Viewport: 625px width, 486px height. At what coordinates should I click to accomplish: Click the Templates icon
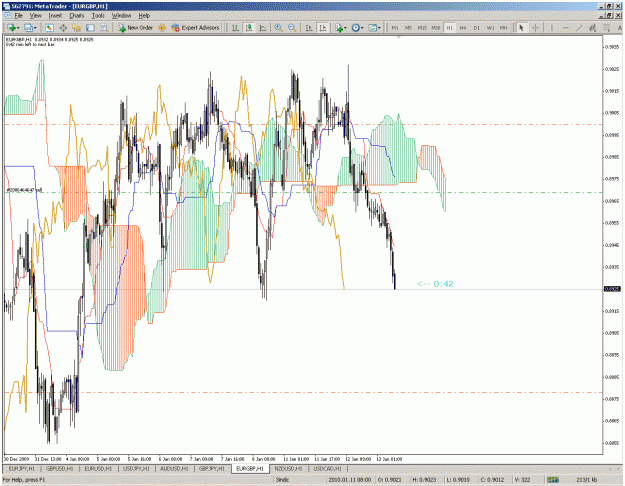[372, 28]
